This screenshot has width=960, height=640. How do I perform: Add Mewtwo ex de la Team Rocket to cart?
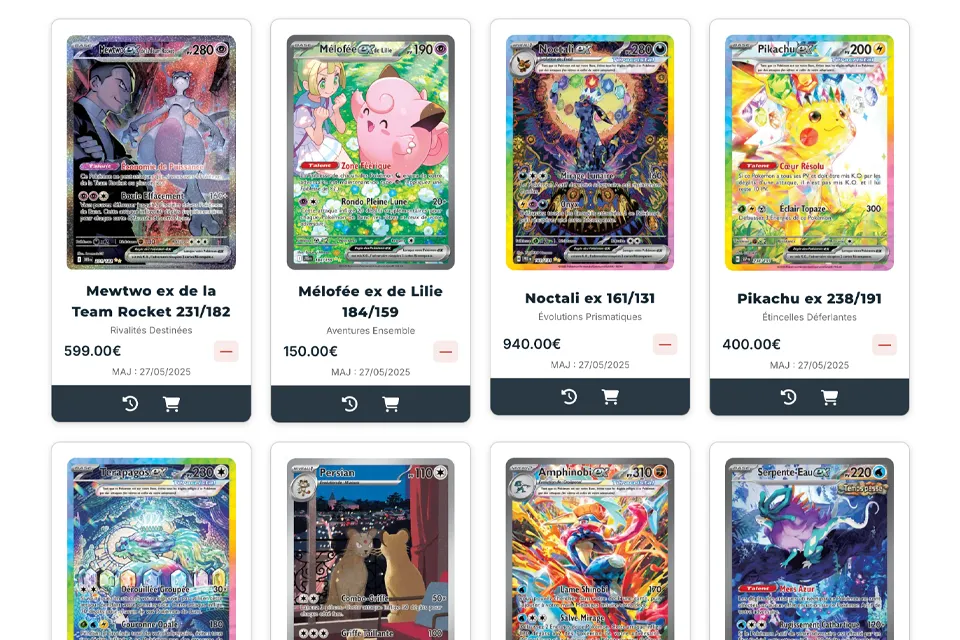171,404
